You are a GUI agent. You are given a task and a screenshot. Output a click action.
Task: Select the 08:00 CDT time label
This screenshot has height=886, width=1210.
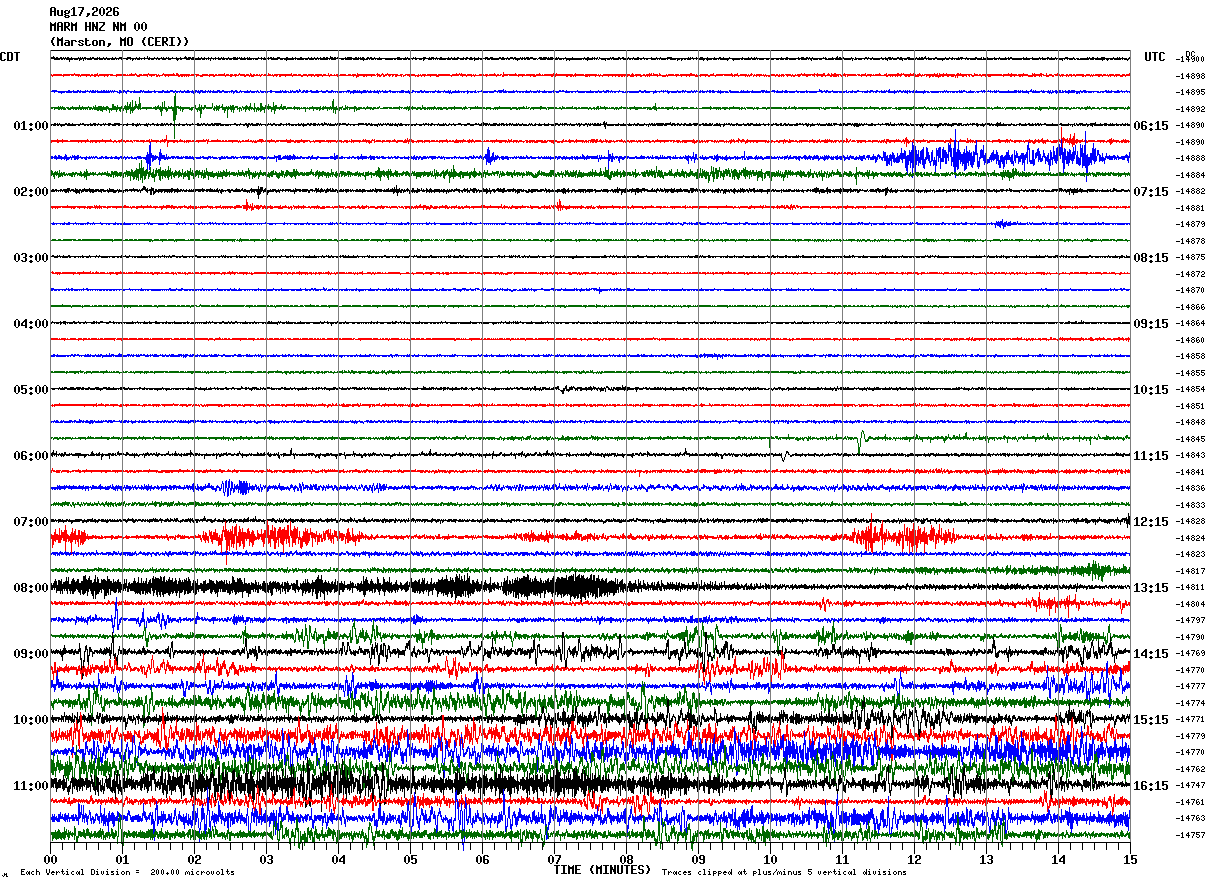click(30, 588)
